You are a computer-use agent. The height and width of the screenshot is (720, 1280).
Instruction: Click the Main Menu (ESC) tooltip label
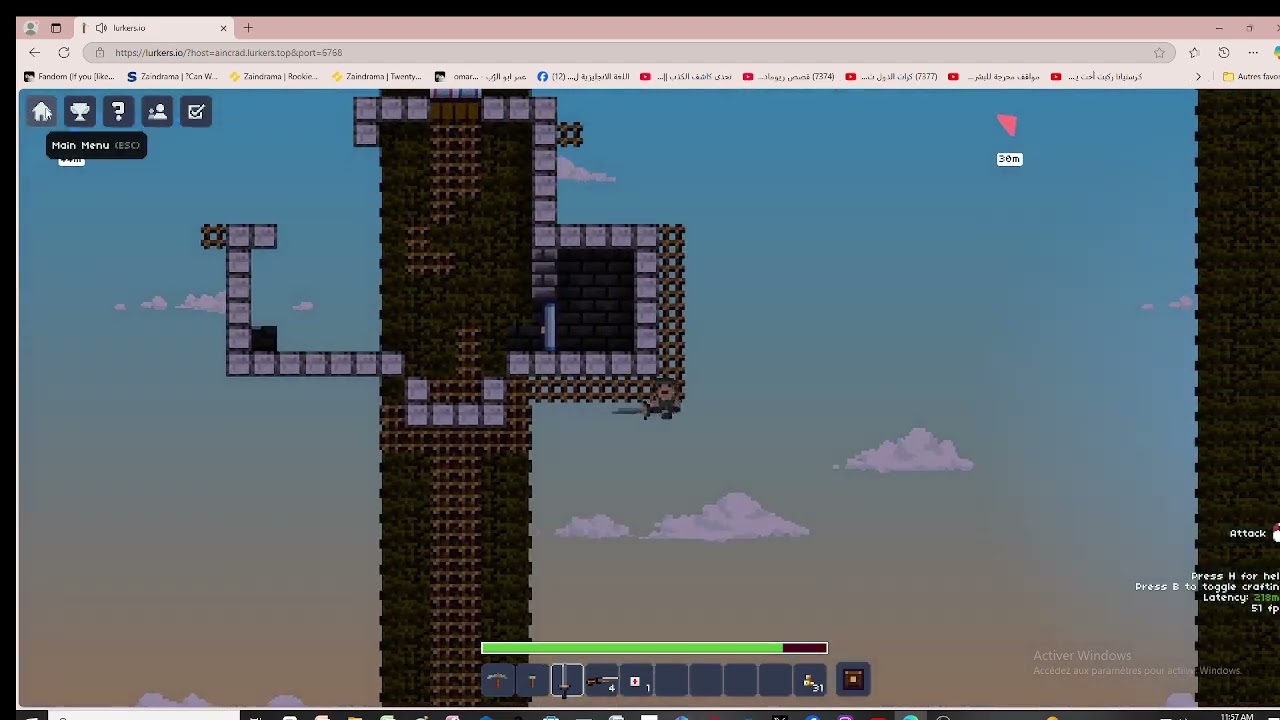coord(96,145)
